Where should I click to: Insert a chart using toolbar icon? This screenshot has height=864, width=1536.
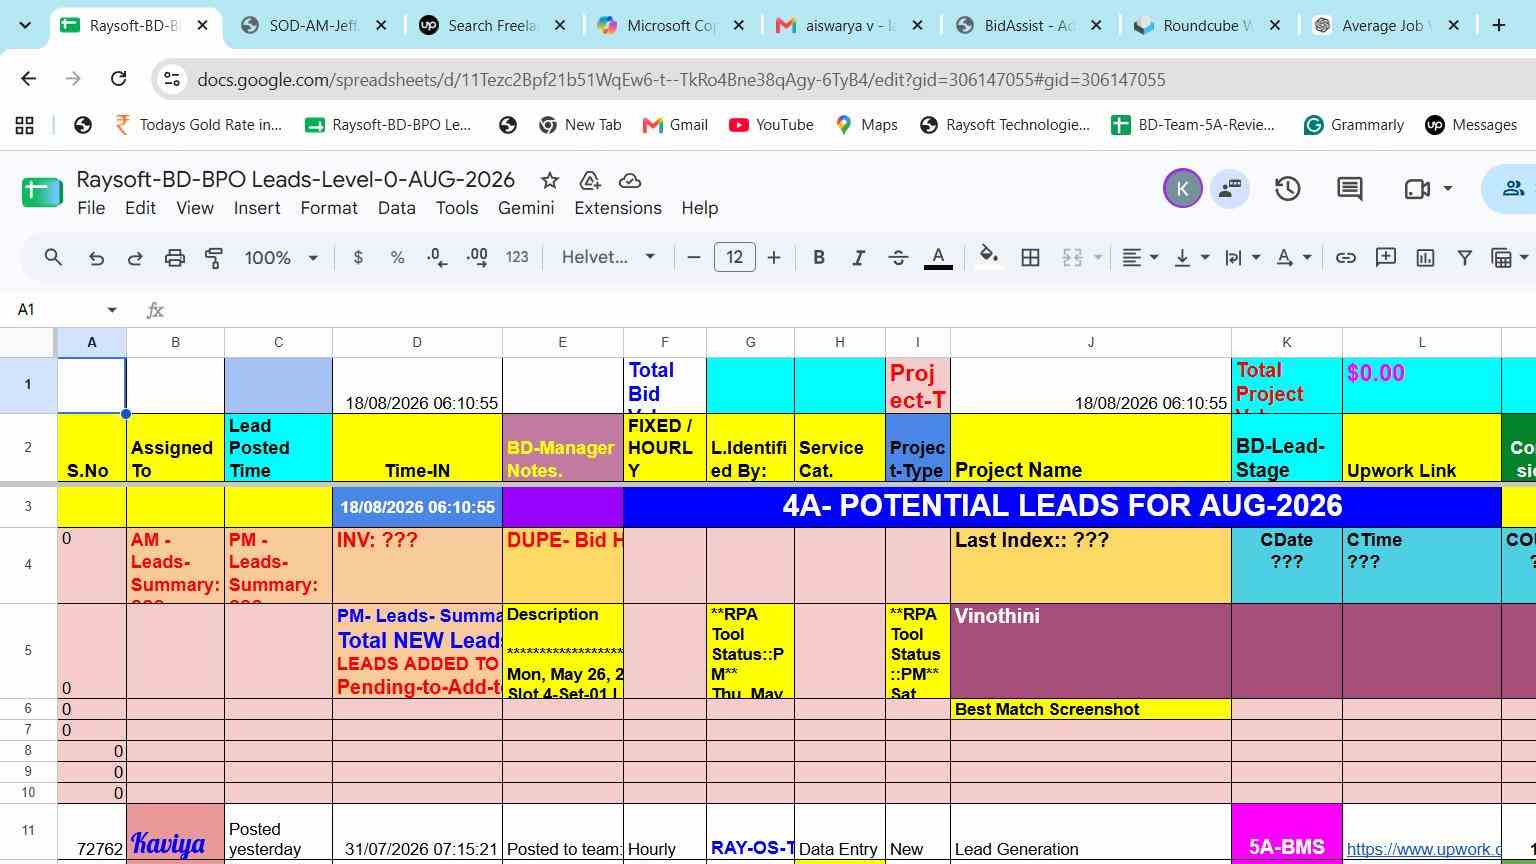click(1425, 258)
